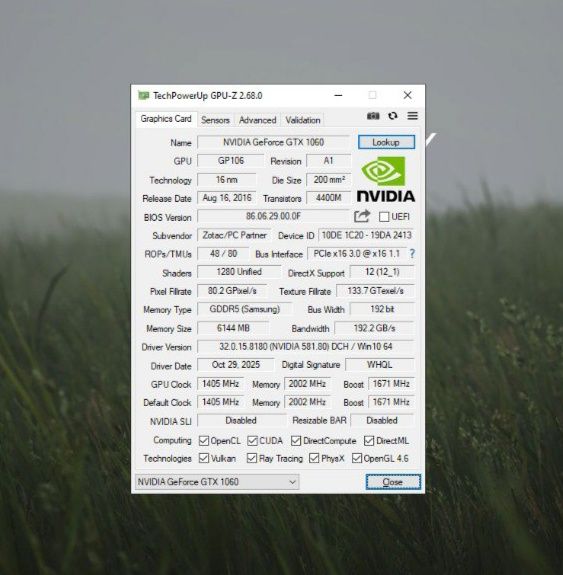Click the NVIDIA logo image
563x575 pixels.
[385, 179]
